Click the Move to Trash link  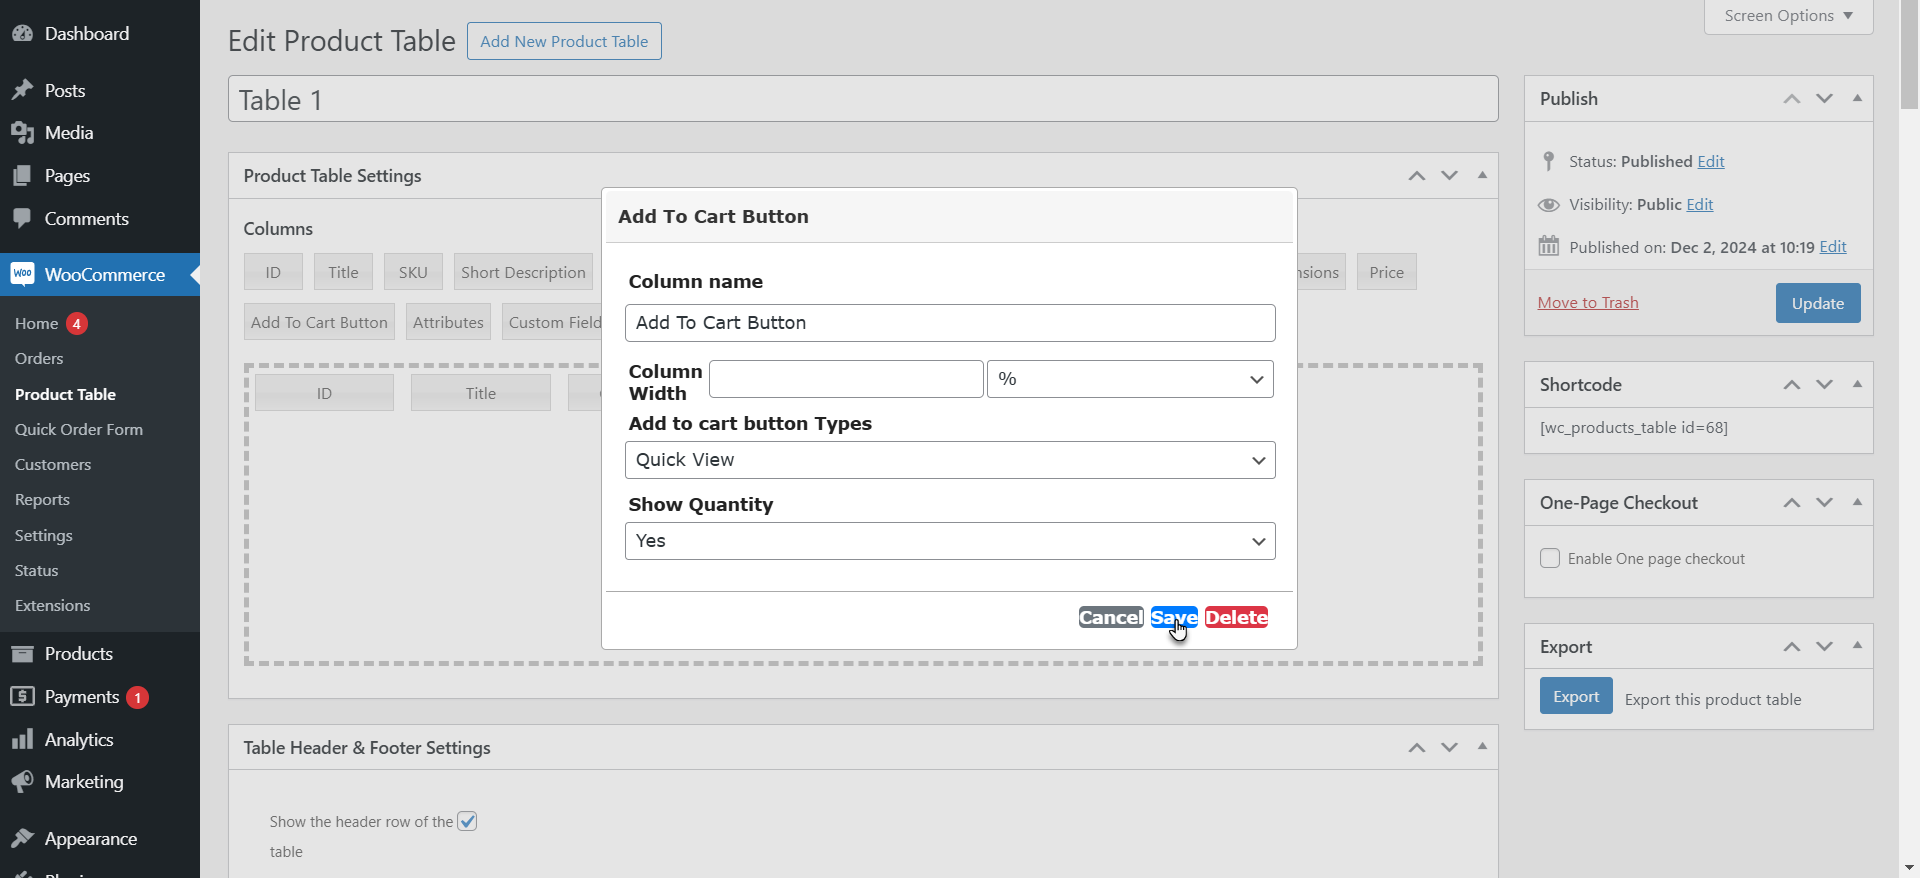pyautogui.click(x=1588, y=303)
